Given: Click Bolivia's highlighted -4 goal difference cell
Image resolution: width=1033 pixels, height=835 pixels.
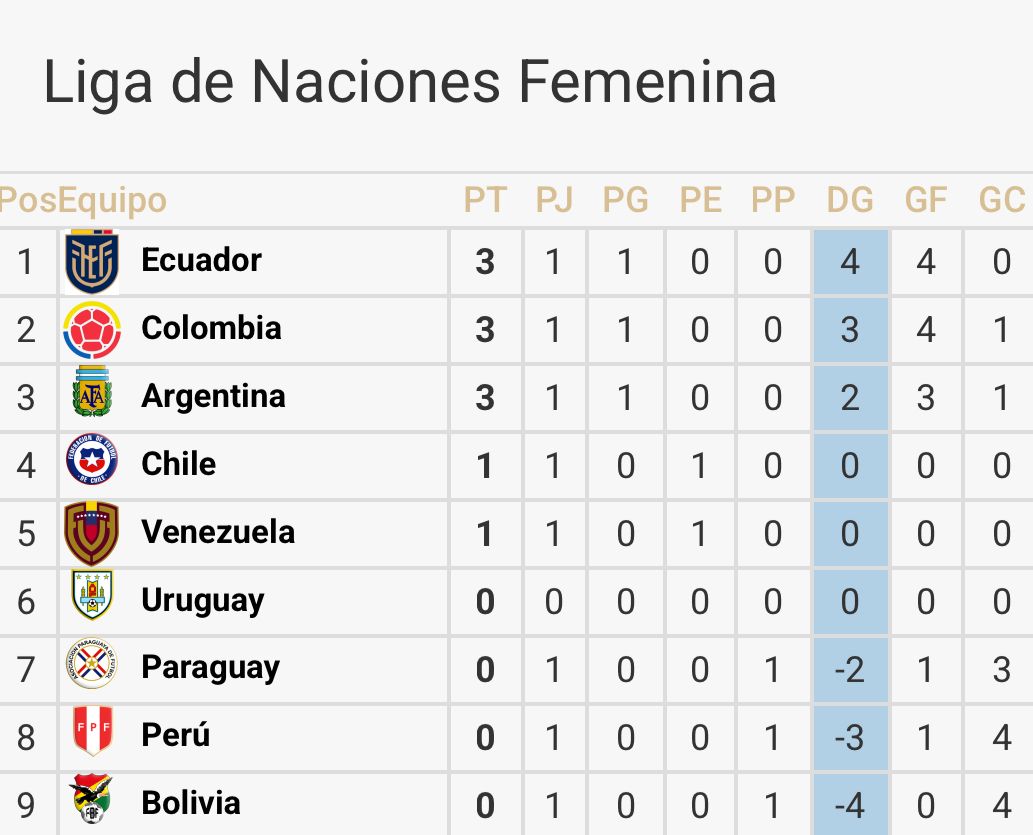Looking at the screenshot, I should 850,804.
